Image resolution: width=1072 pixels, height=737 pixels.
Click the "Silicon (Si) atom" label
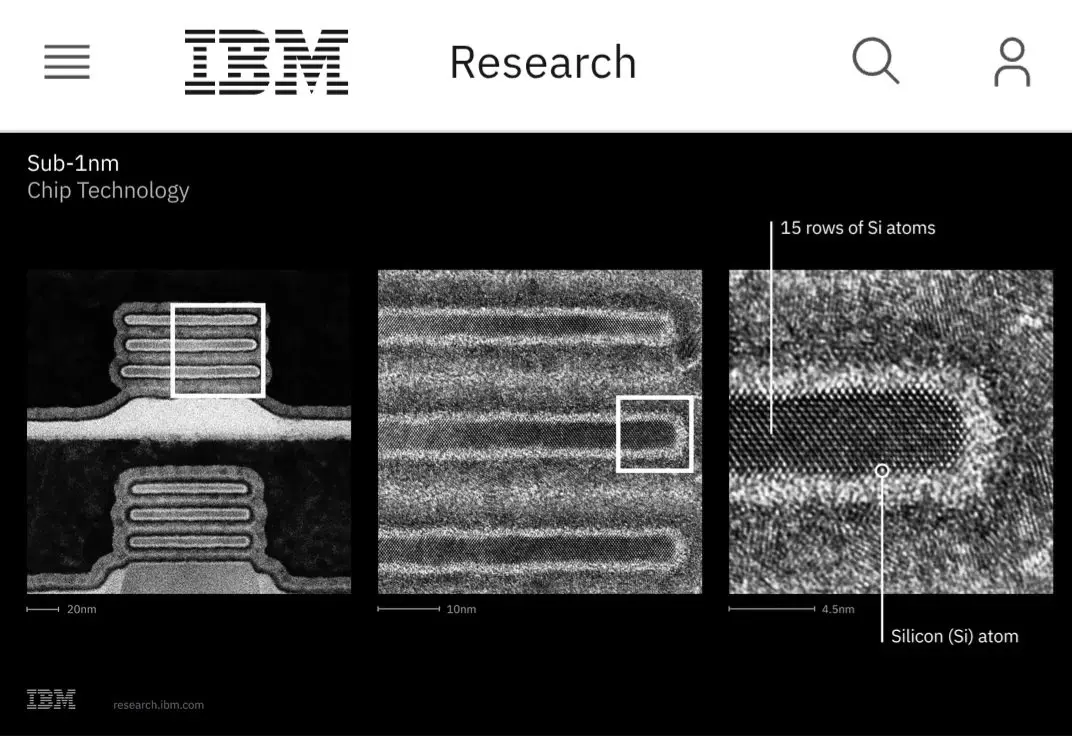click(x=954, y=636)
